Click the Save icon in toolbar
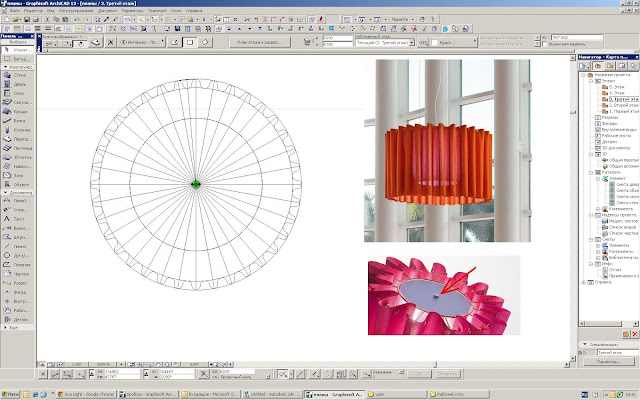640x400 pixels. pyautogui.click(x=27, y=19)
